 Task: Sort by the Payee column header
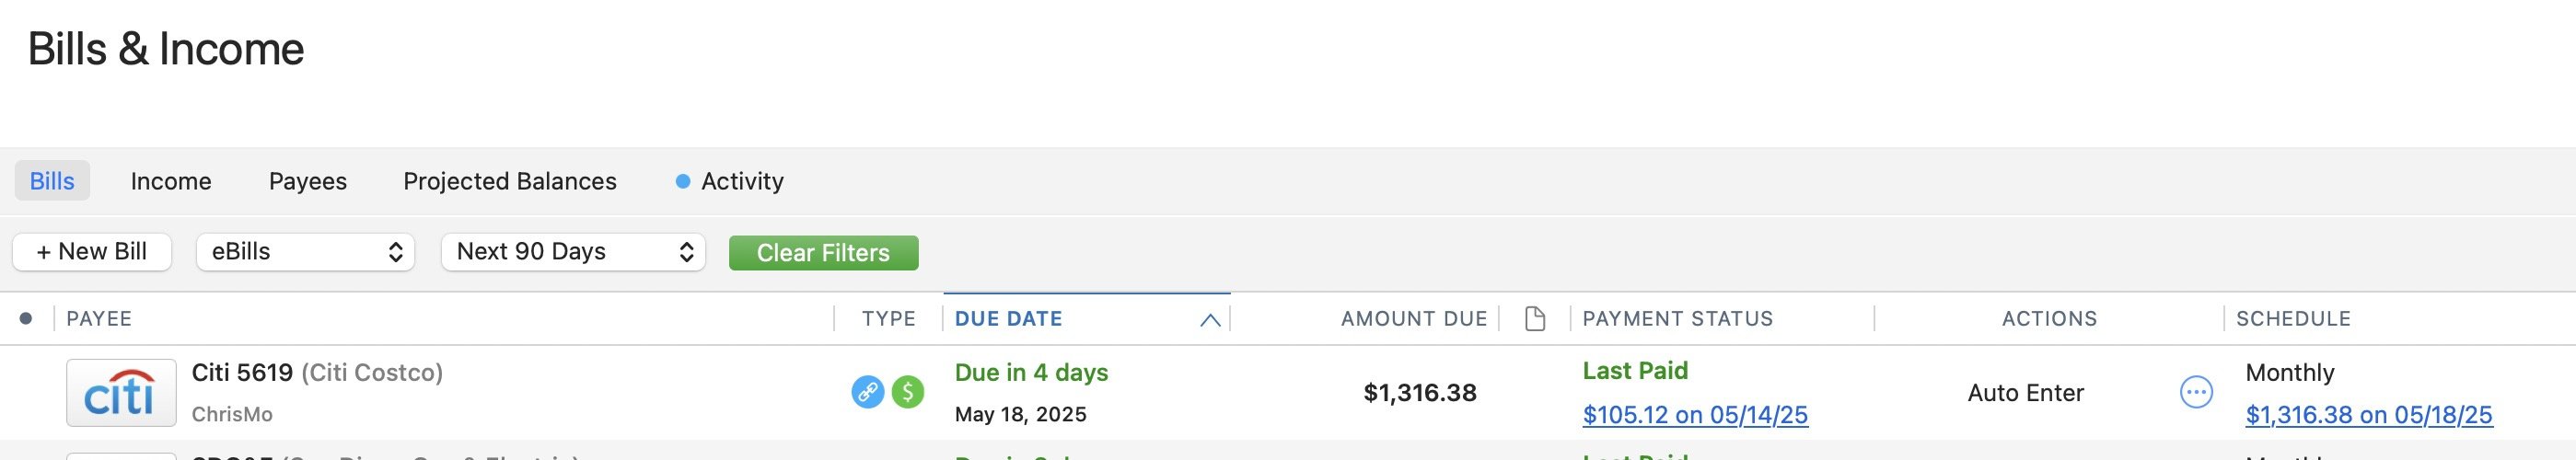click(x=99, y=319)
